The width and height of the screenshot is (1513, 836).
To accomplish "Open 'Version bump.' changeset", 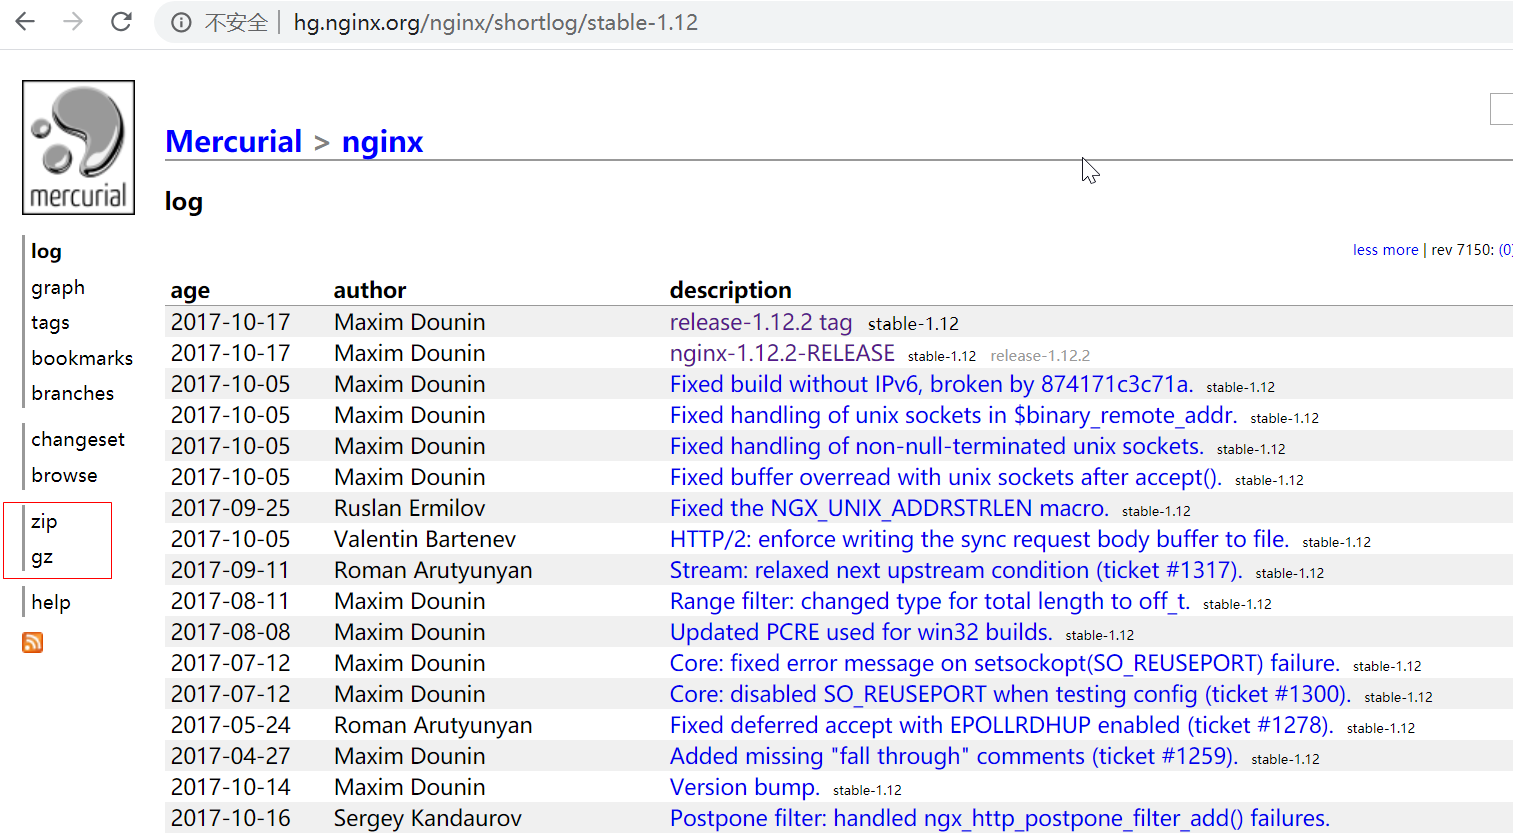I will [x=745, y=787].
